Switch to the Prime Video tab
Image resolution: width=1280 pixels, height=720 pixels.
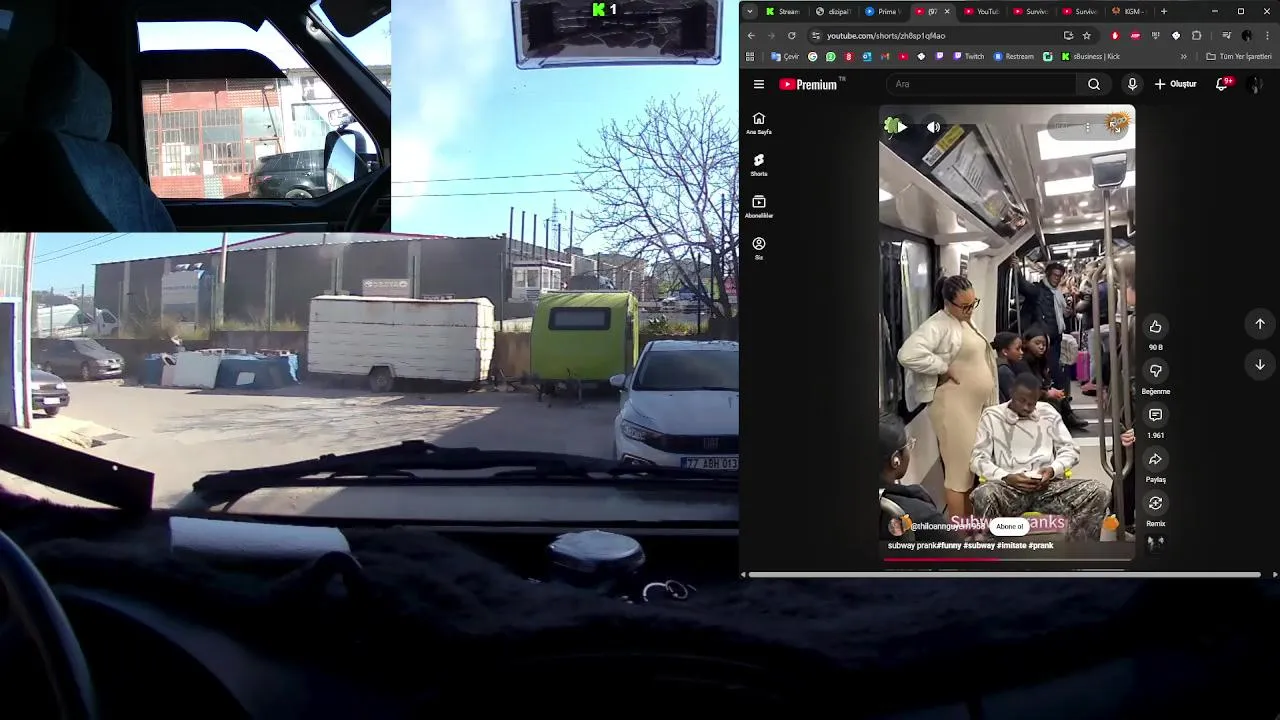(883, 12)
